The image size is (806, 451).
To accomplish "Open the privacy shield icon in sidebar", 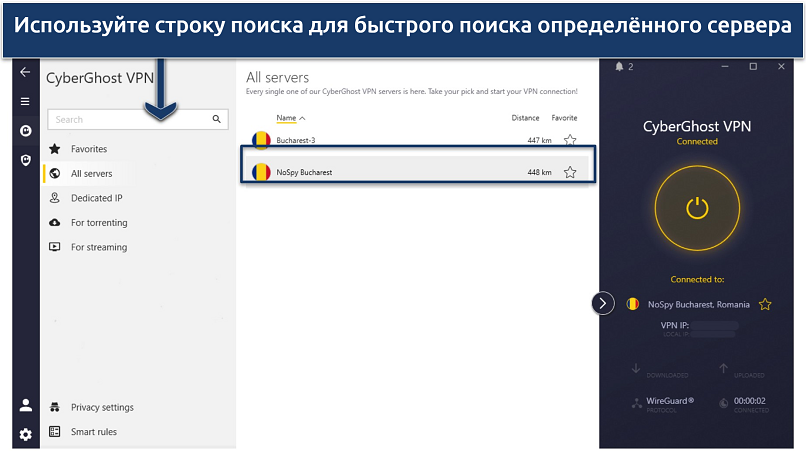I will (x=25, y=160).
